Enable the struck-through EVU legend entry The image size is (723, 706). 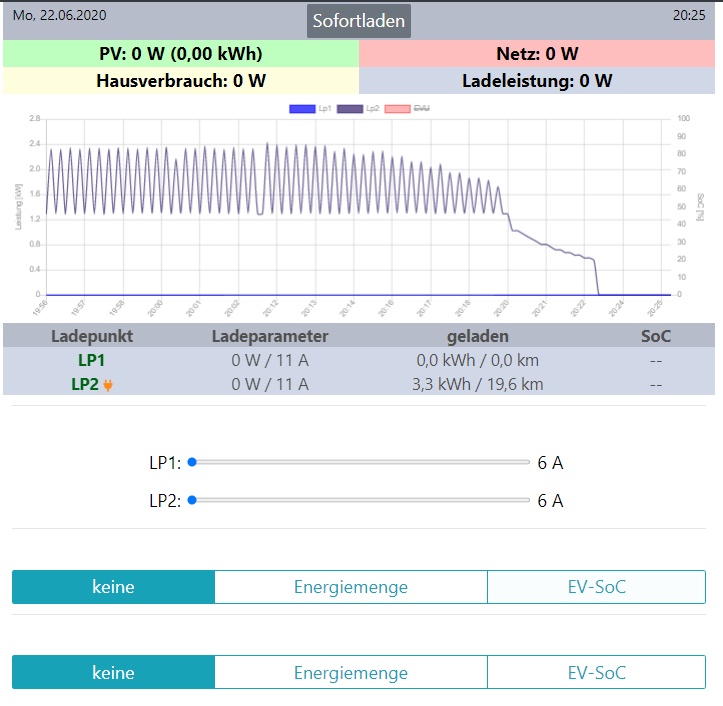(x=398, y=108)
